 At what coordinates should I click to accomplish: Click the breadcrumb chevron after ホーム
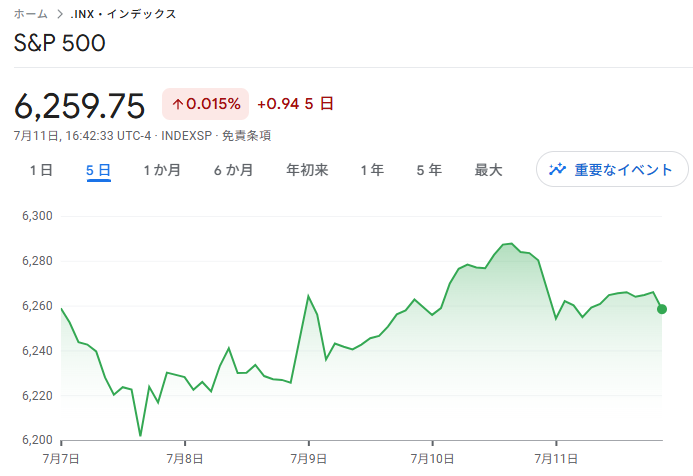[60, 15]
